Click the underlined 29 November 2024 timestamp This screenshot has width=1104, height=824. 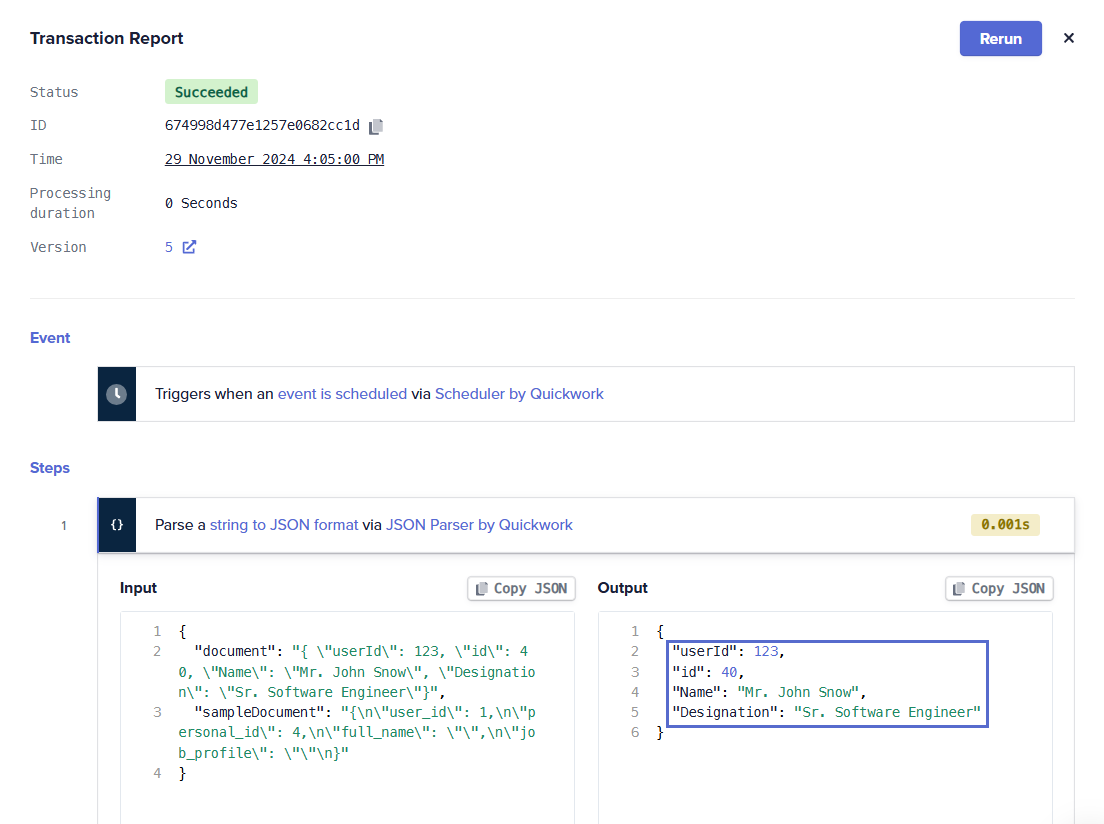(x=274, y=159)
